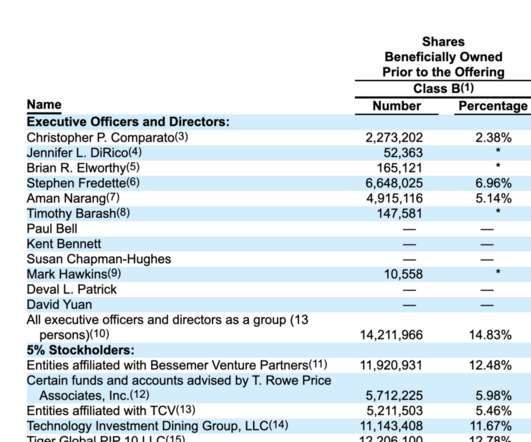Click the number 11,920,931
531x442 pixels.
[x=391, y=365]
